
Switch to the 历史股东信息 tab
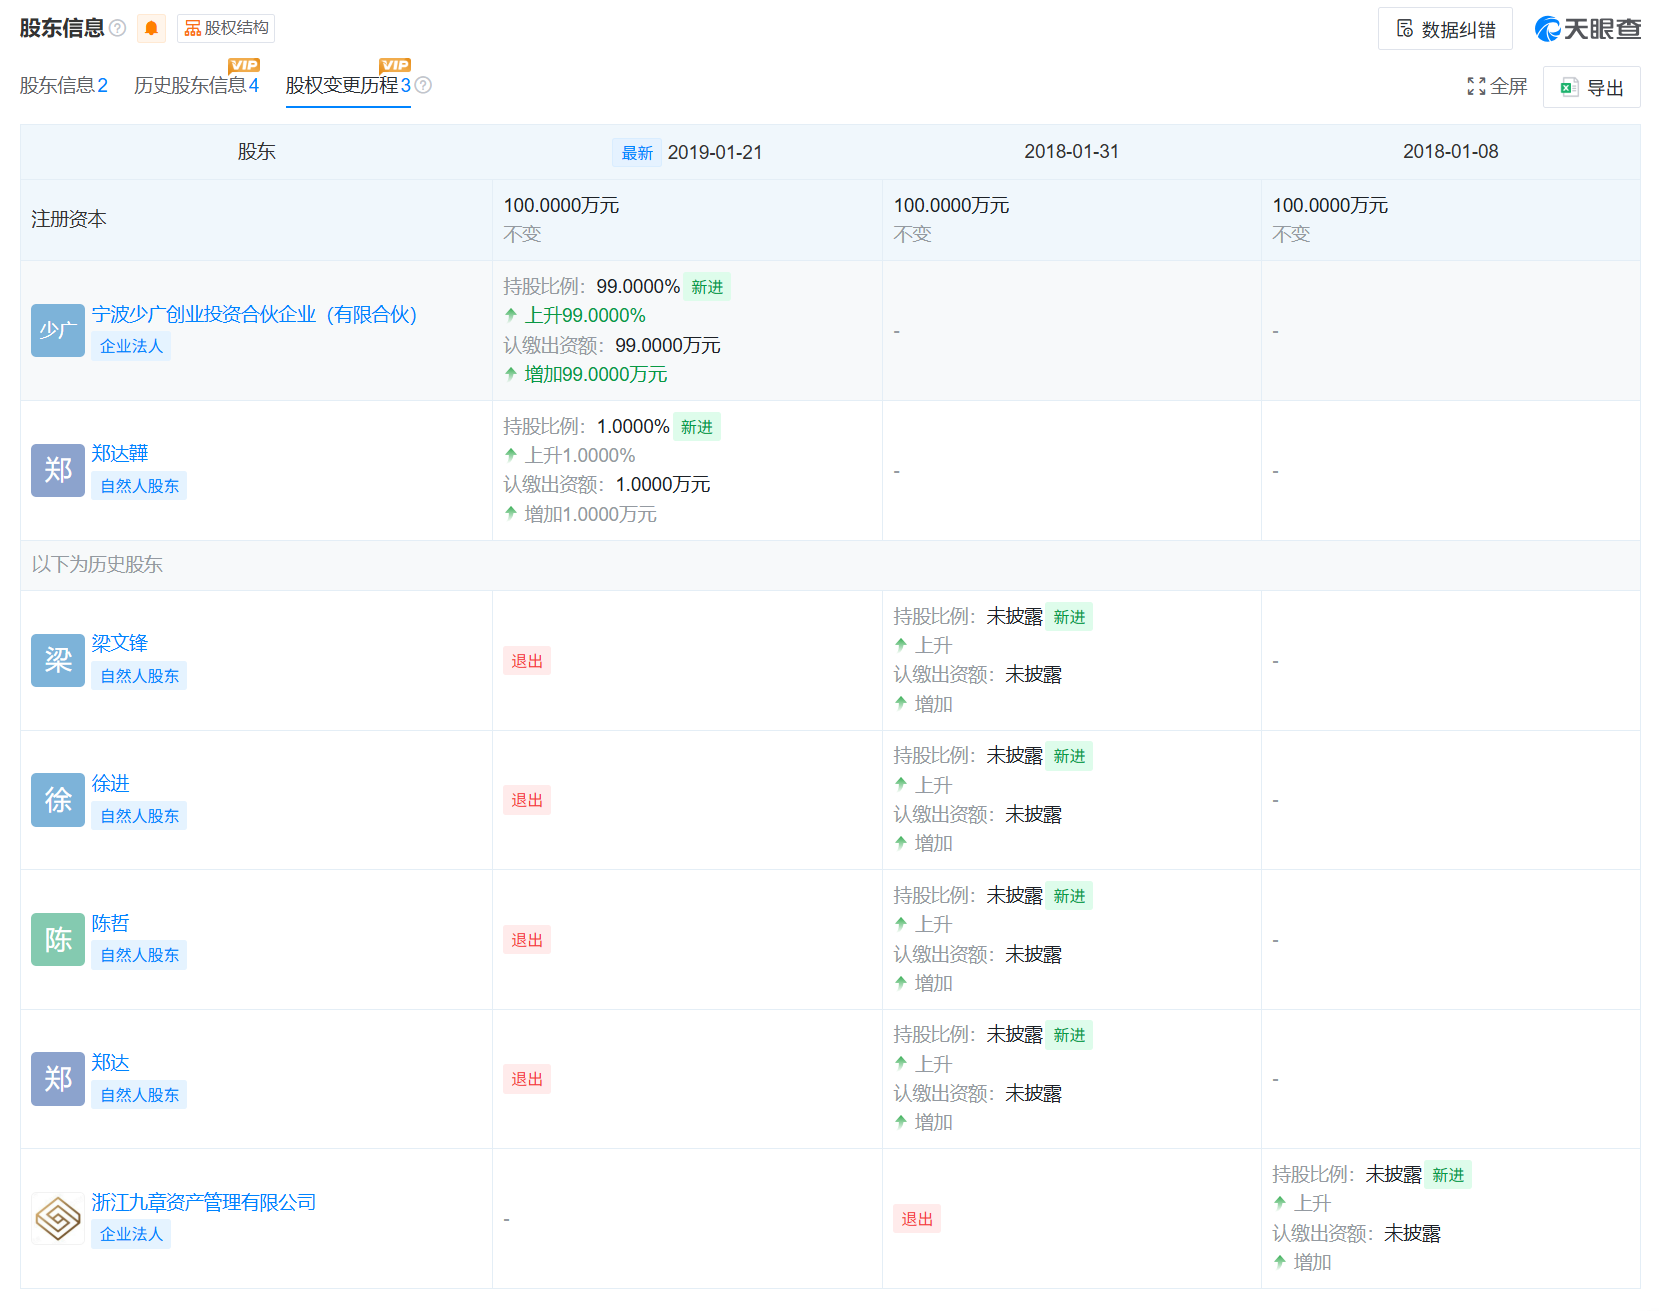(x=194, y=85)
